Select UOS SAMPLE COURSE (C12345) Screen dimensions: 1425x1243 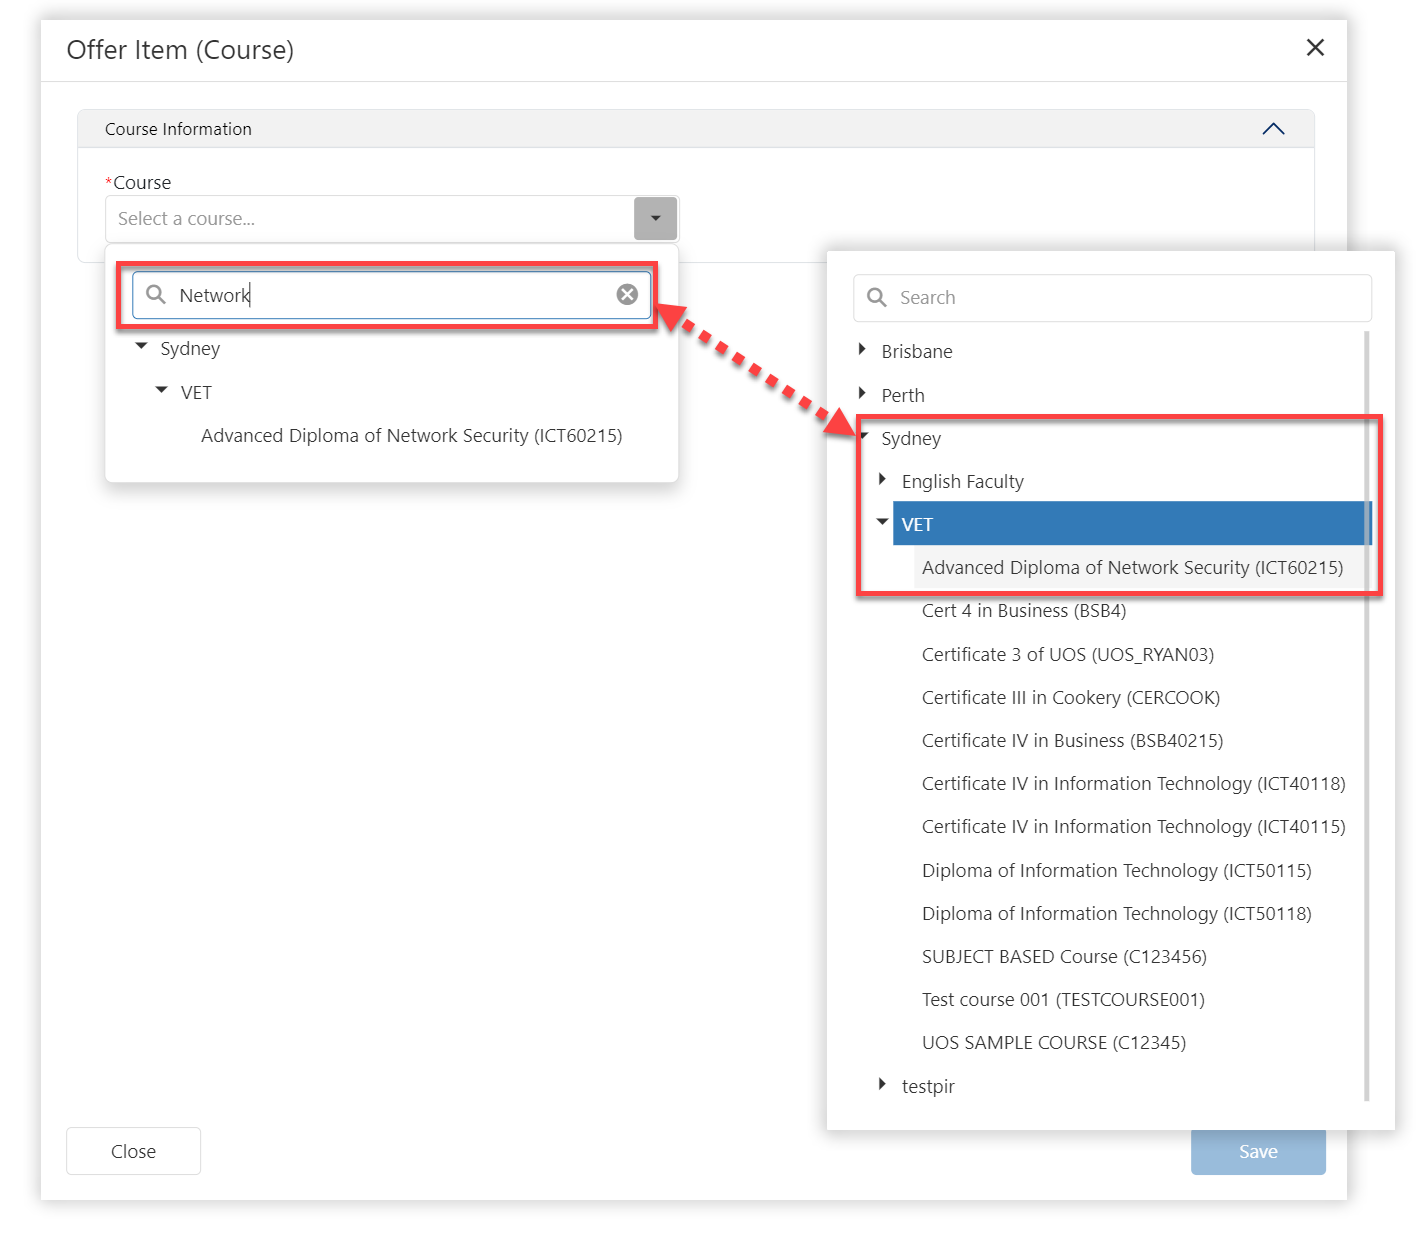point(1054,1043)
